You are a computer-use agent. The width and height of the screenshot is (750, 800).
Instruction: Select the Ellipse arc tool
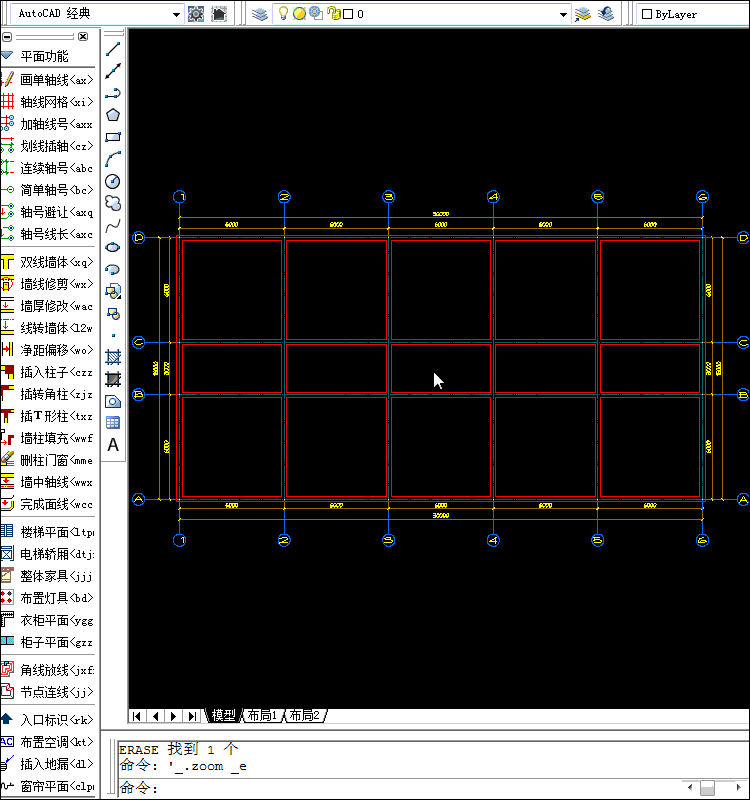(x=113, y=269)
